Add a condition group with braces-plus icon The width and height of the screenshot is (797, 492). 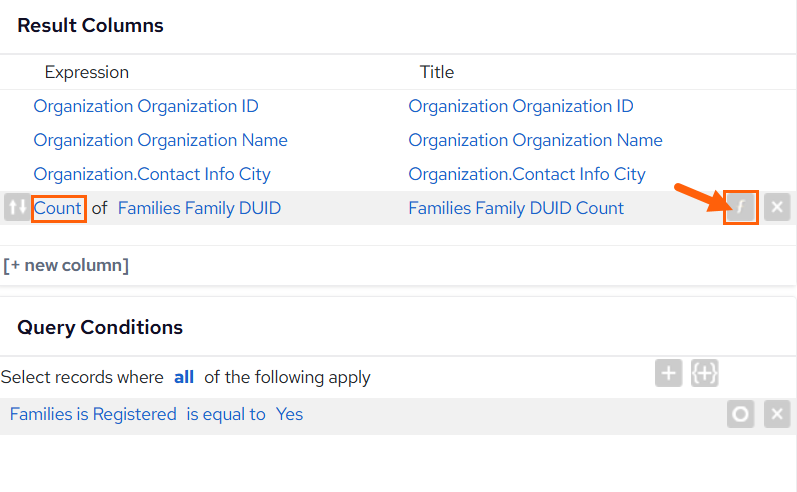pos(704,373)
